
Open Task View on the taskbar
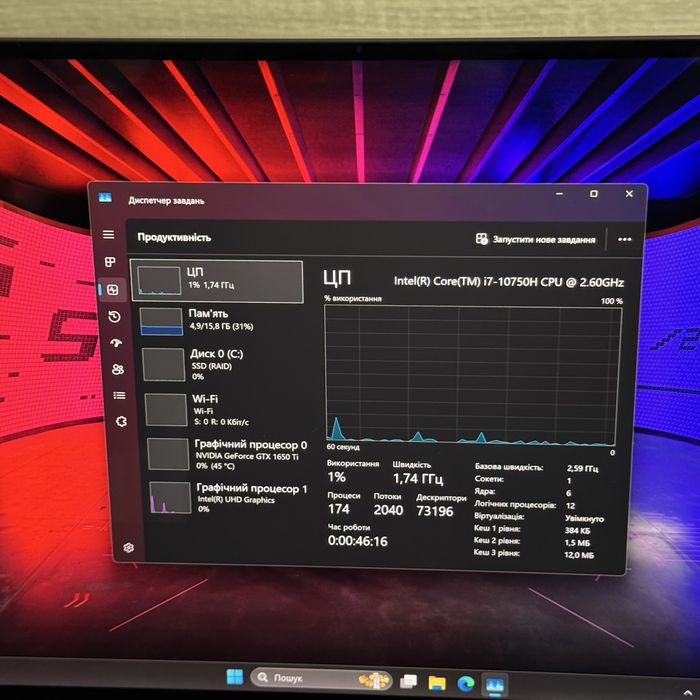[x=408, y=681]
